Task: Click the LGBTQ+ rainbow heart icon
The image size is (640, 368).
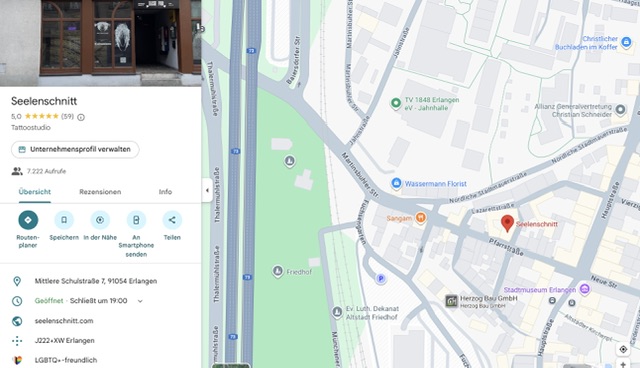Action: coord(17,360)
